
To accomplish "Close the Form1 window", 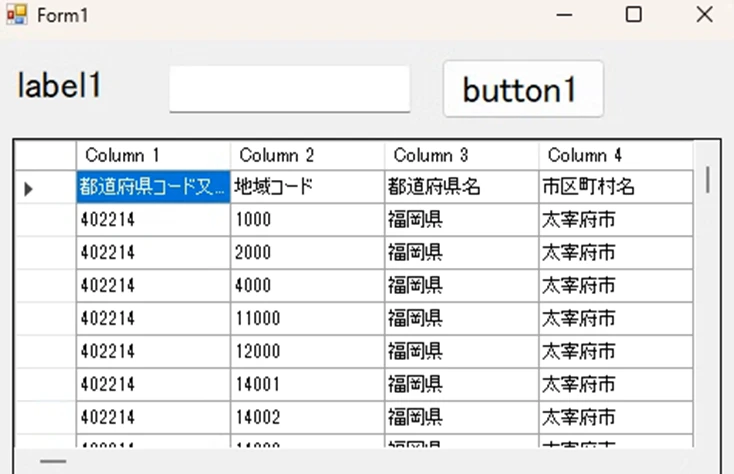I will [704, 15].
